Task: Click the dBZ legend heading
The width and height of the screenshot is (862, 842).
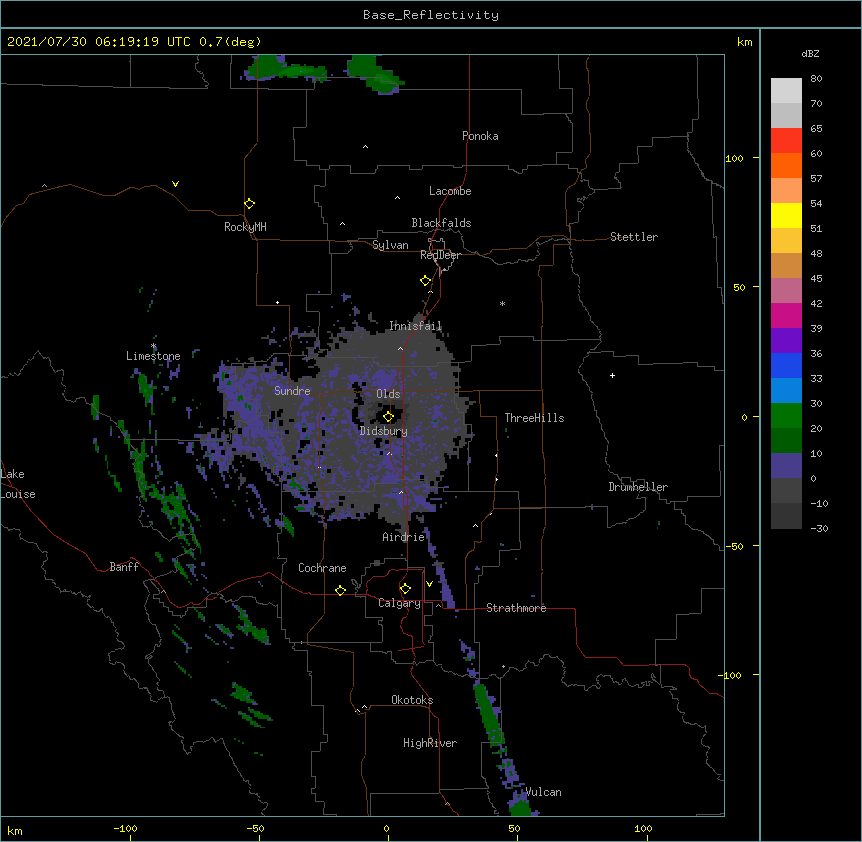Action: pyautogui.click(x=810, y=53)
